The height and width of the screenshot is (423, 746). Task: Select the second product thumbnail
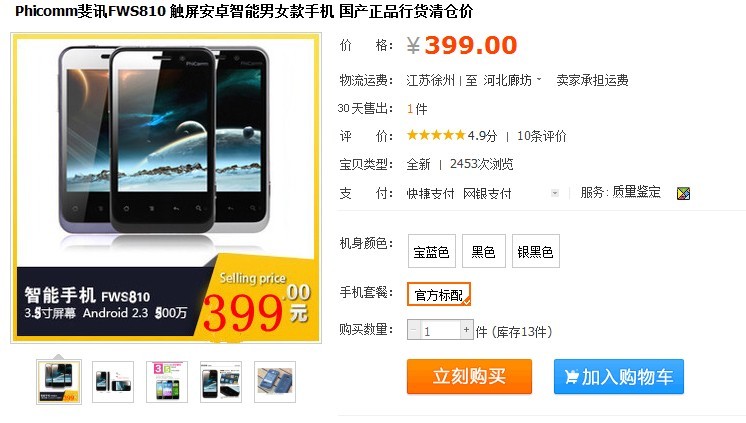click(113, 382)
